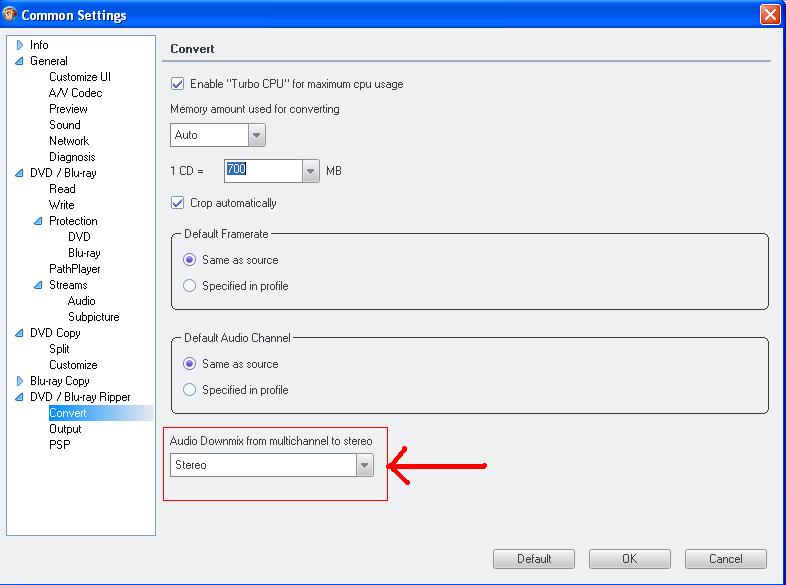Open the Sound settings page
Viewport: 786px width, 585px height.
[65, 125]
